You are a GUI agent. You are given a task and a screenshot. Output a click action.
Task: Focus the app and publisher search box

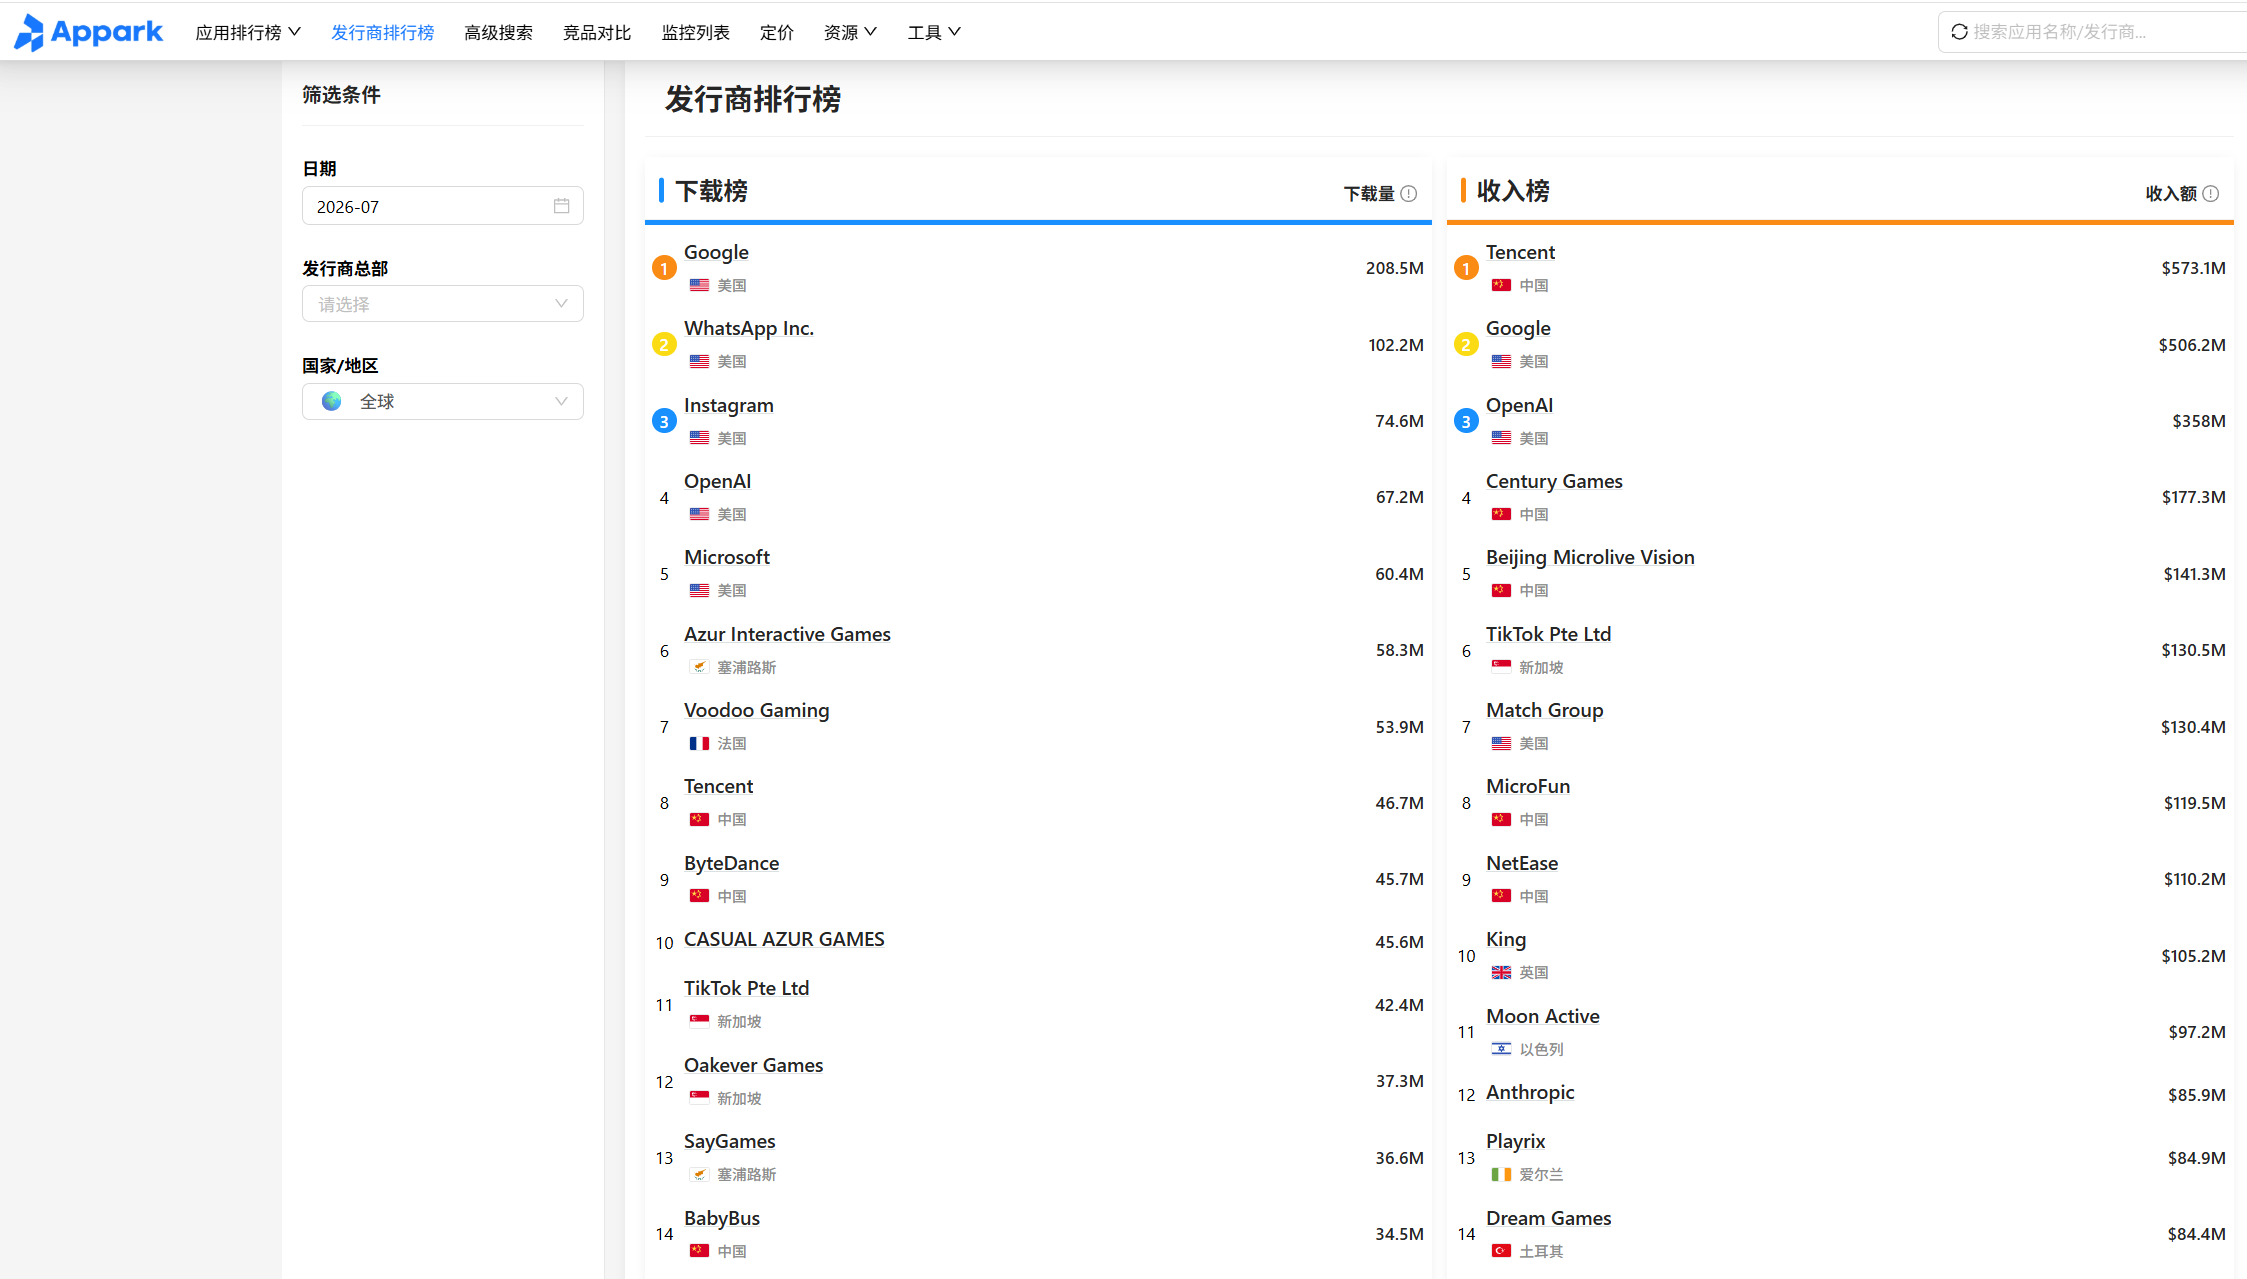[x=2092, y=32]
